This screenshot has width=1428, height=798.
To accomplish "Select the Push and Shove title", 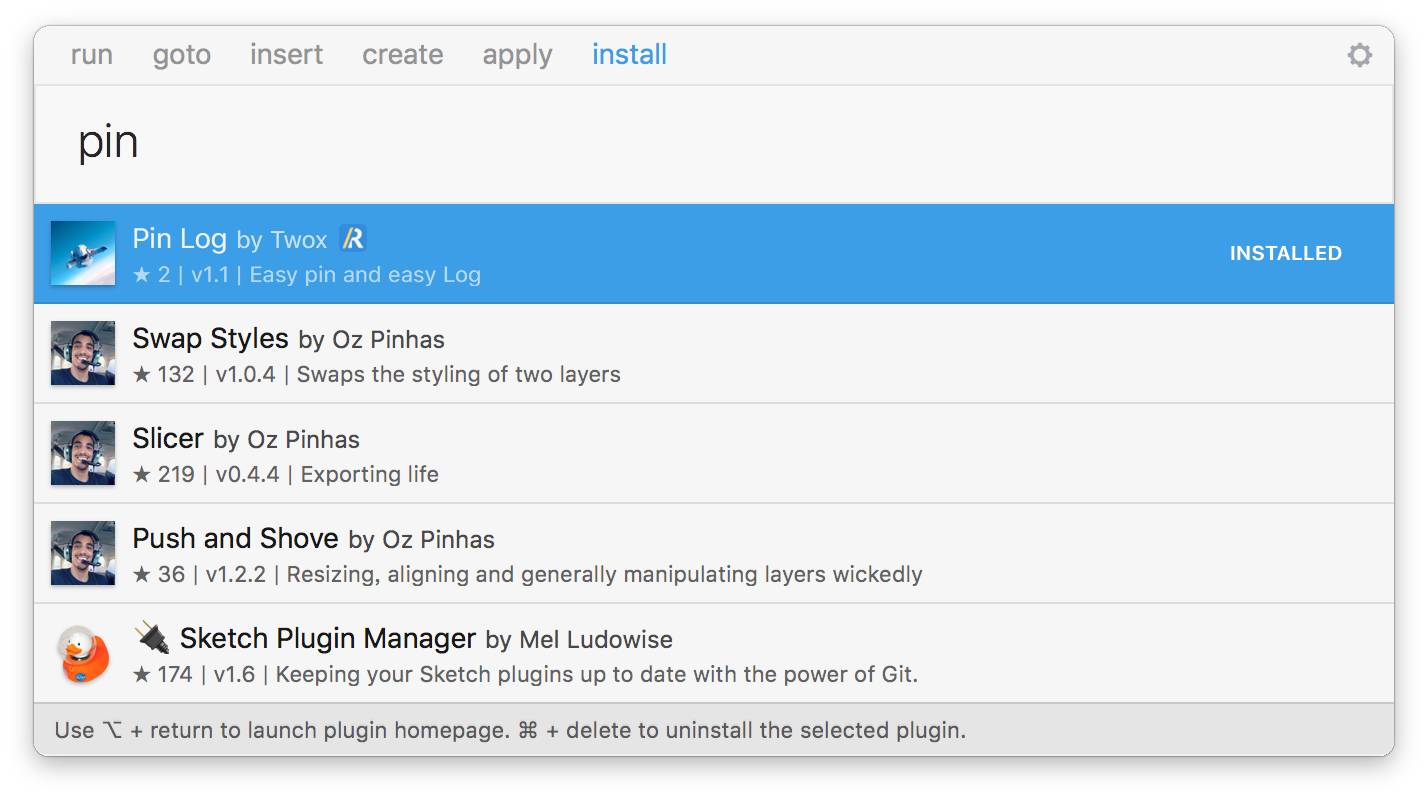I will click(x=236, y=538).
